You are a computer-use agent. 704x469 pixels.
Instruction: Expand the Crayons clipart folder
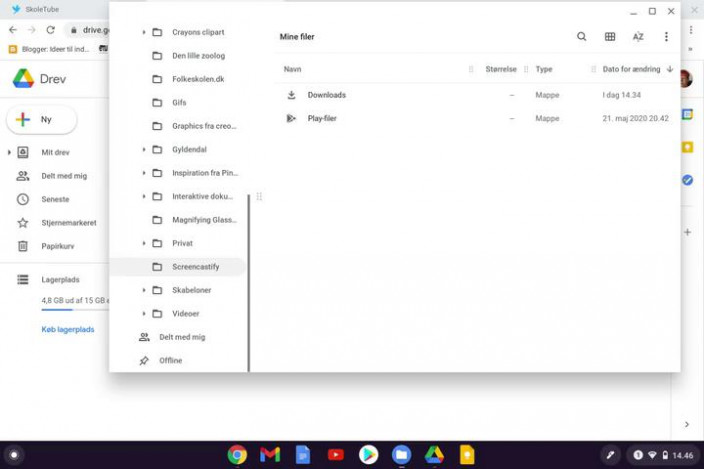click(x=144, y=32)
